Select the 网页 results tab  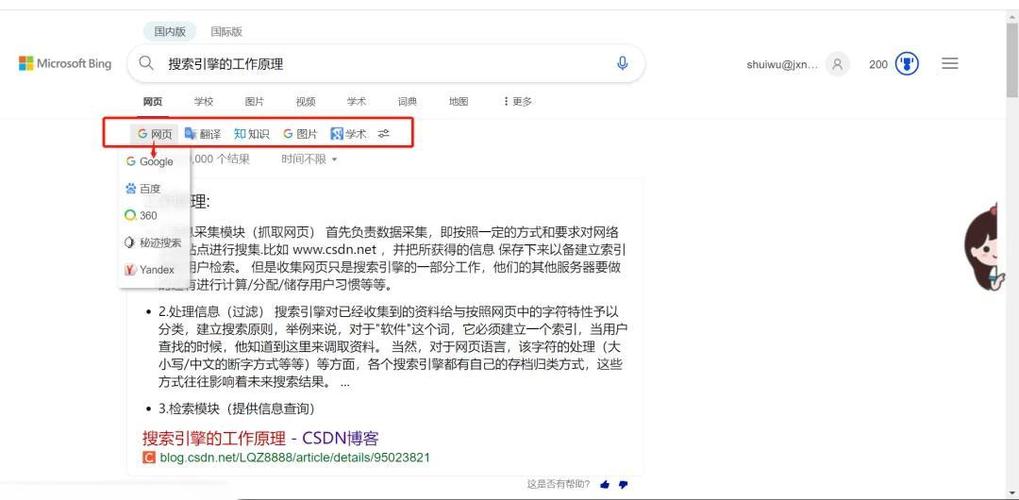tap(153, 101)
